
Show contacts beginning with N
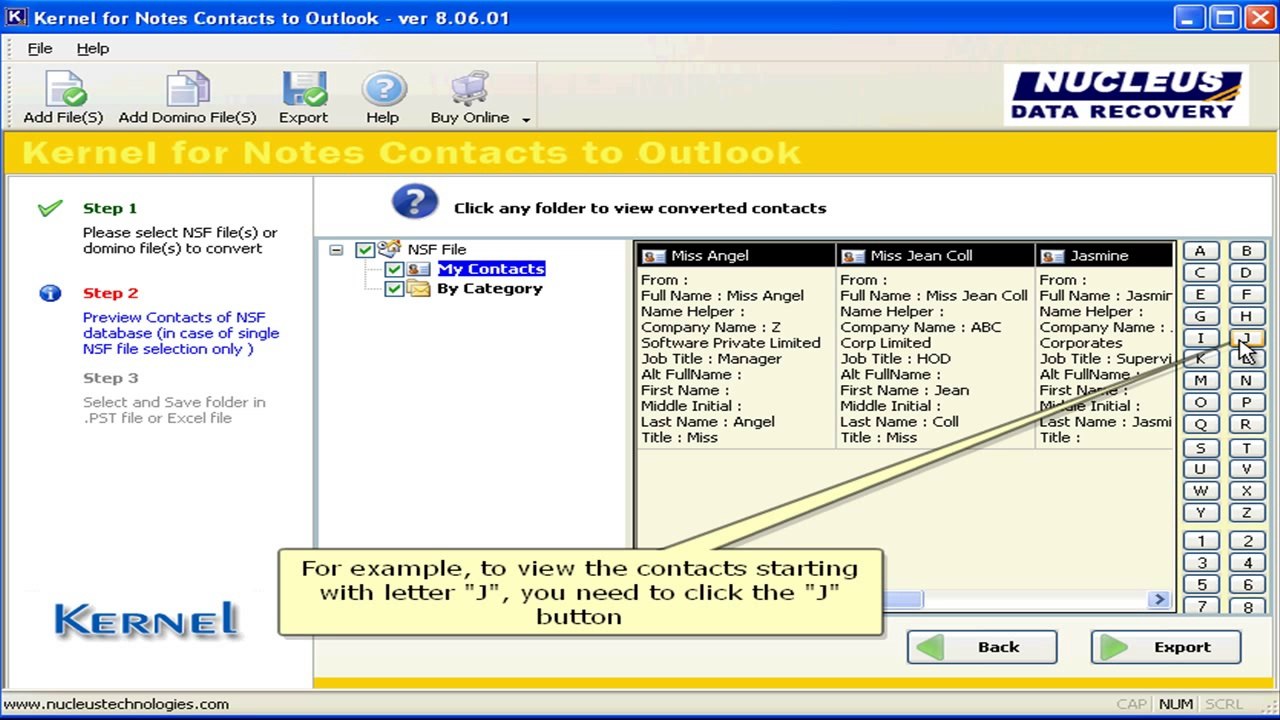[x=1246, y=381]
